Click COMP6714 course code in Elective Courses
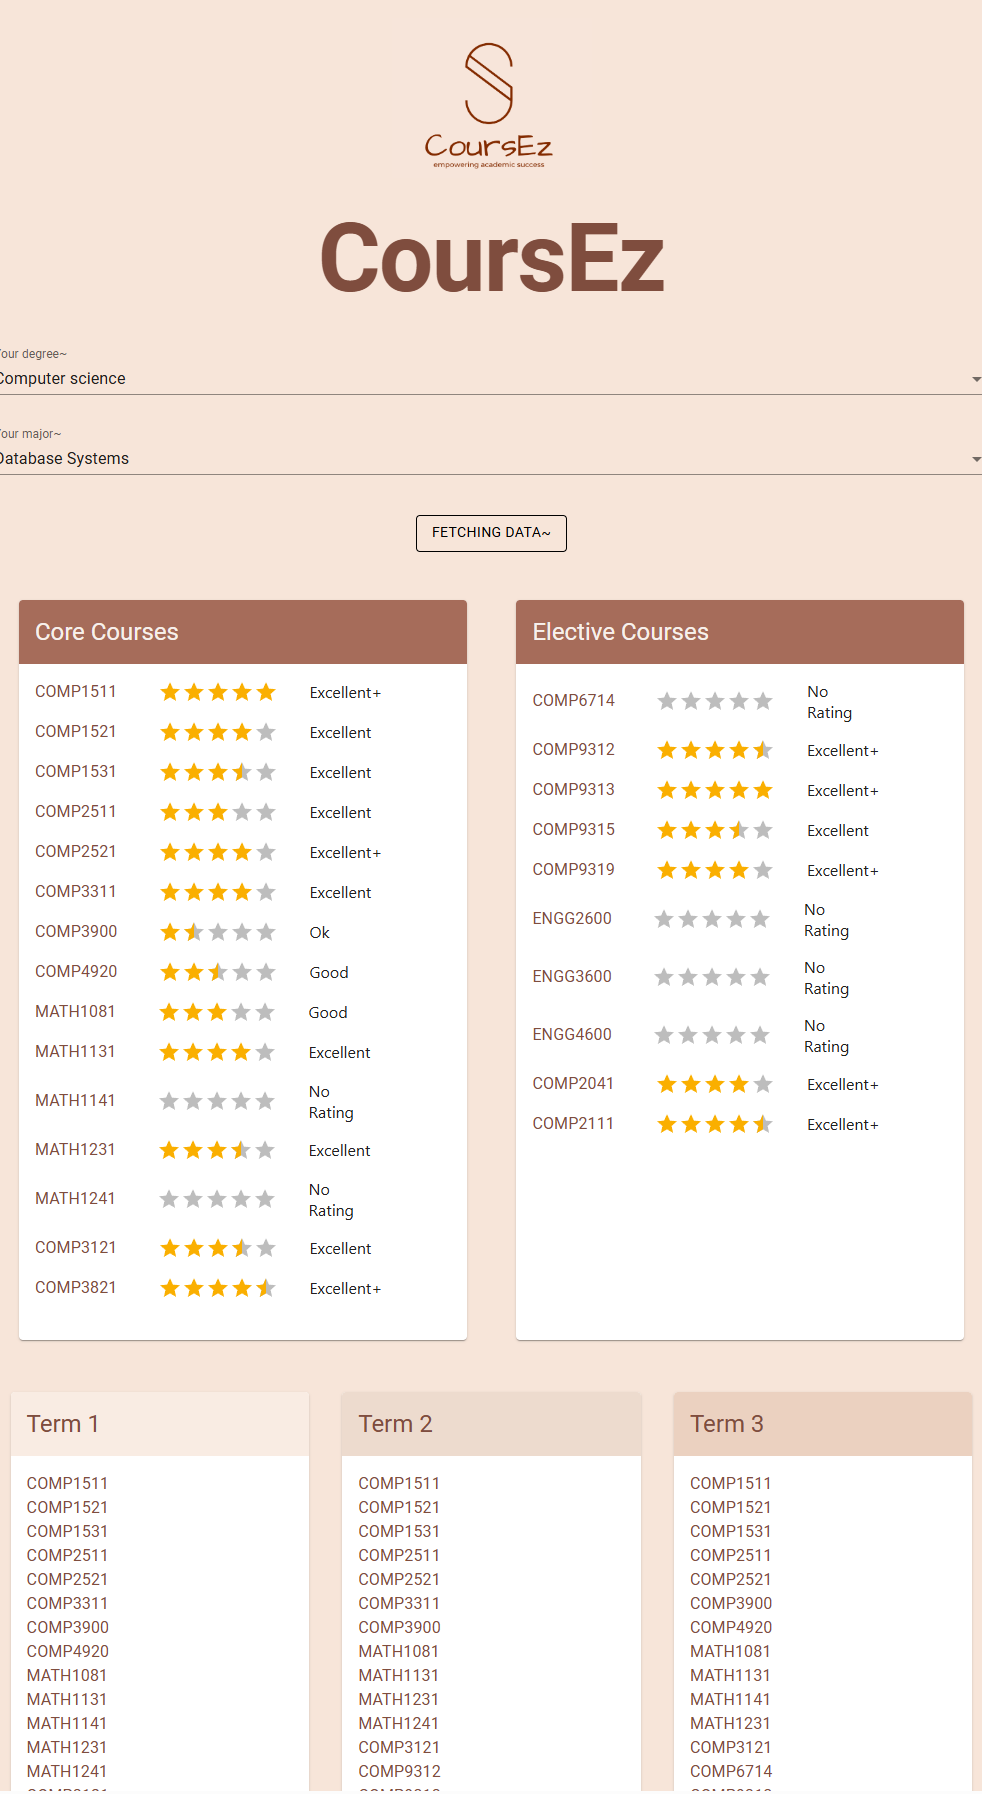This screenshot has width=982, height=1794. (x=574, y=701)
